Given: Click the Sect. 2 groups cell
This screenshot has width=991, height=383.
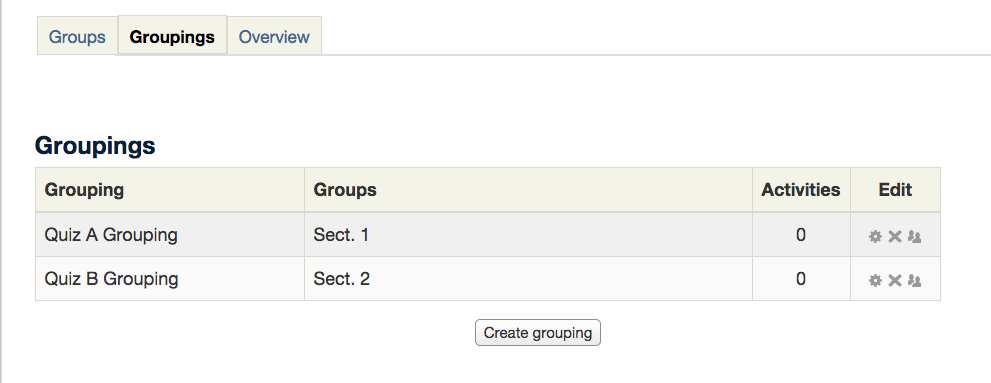Looking at the screenshot, I should click(528, 279).
